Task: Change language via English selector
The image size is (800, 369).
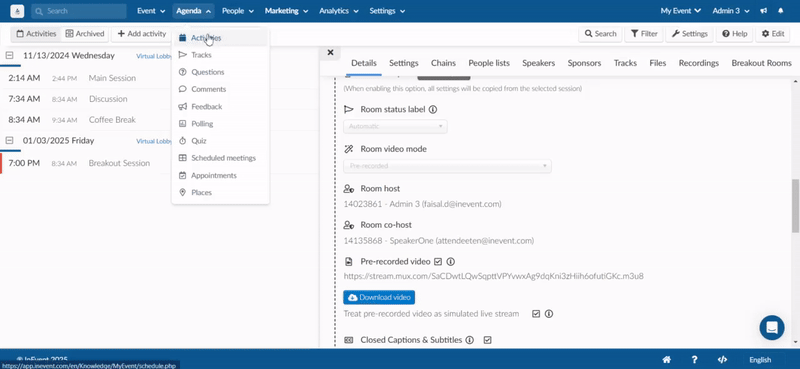Action: point(760,360)
